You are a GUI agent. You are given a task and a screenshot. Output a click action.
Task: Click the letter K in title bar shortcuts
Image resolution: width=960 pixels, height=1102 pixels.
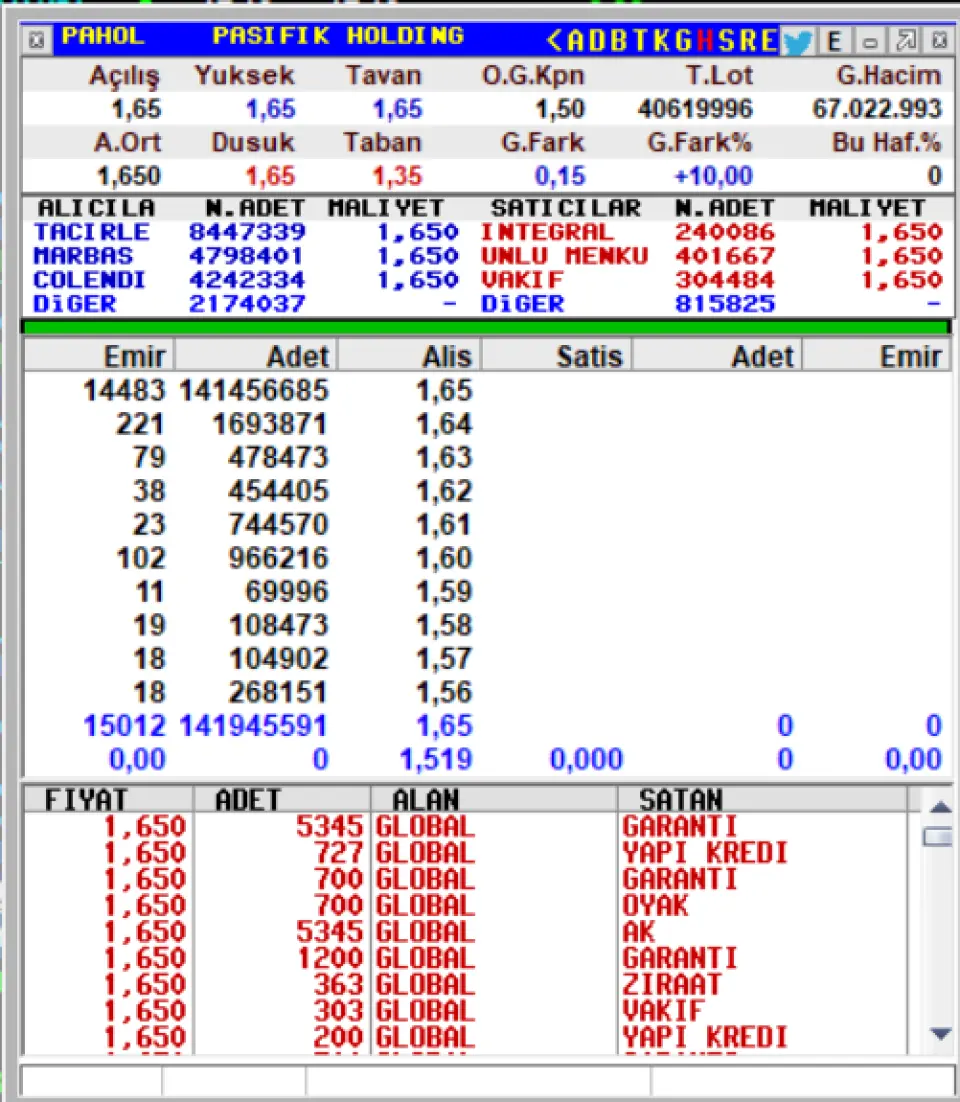coord(661,40)
